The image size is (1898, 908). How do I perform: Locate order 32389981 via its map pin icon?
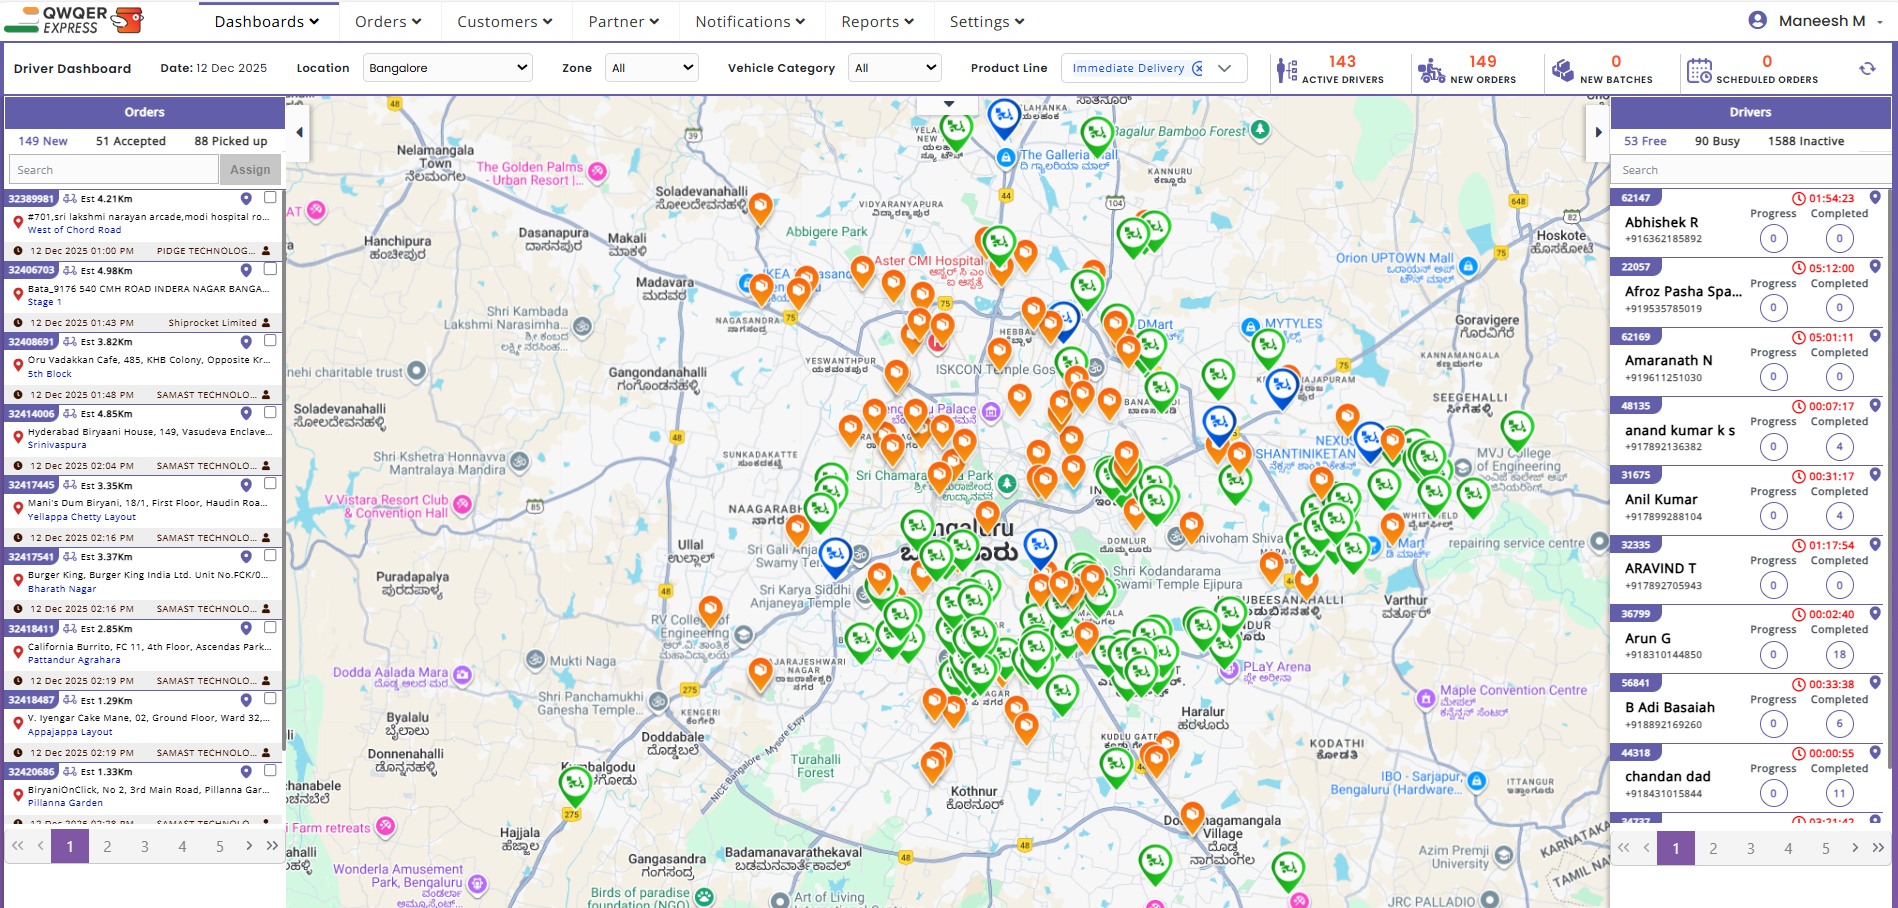[246, 199]
